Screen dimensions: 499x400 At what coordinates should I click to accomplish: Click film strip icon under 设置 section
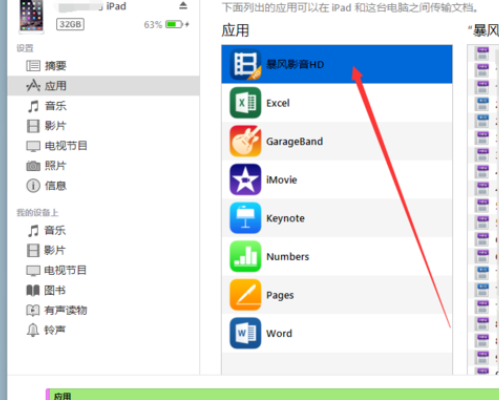coord(33,126)
